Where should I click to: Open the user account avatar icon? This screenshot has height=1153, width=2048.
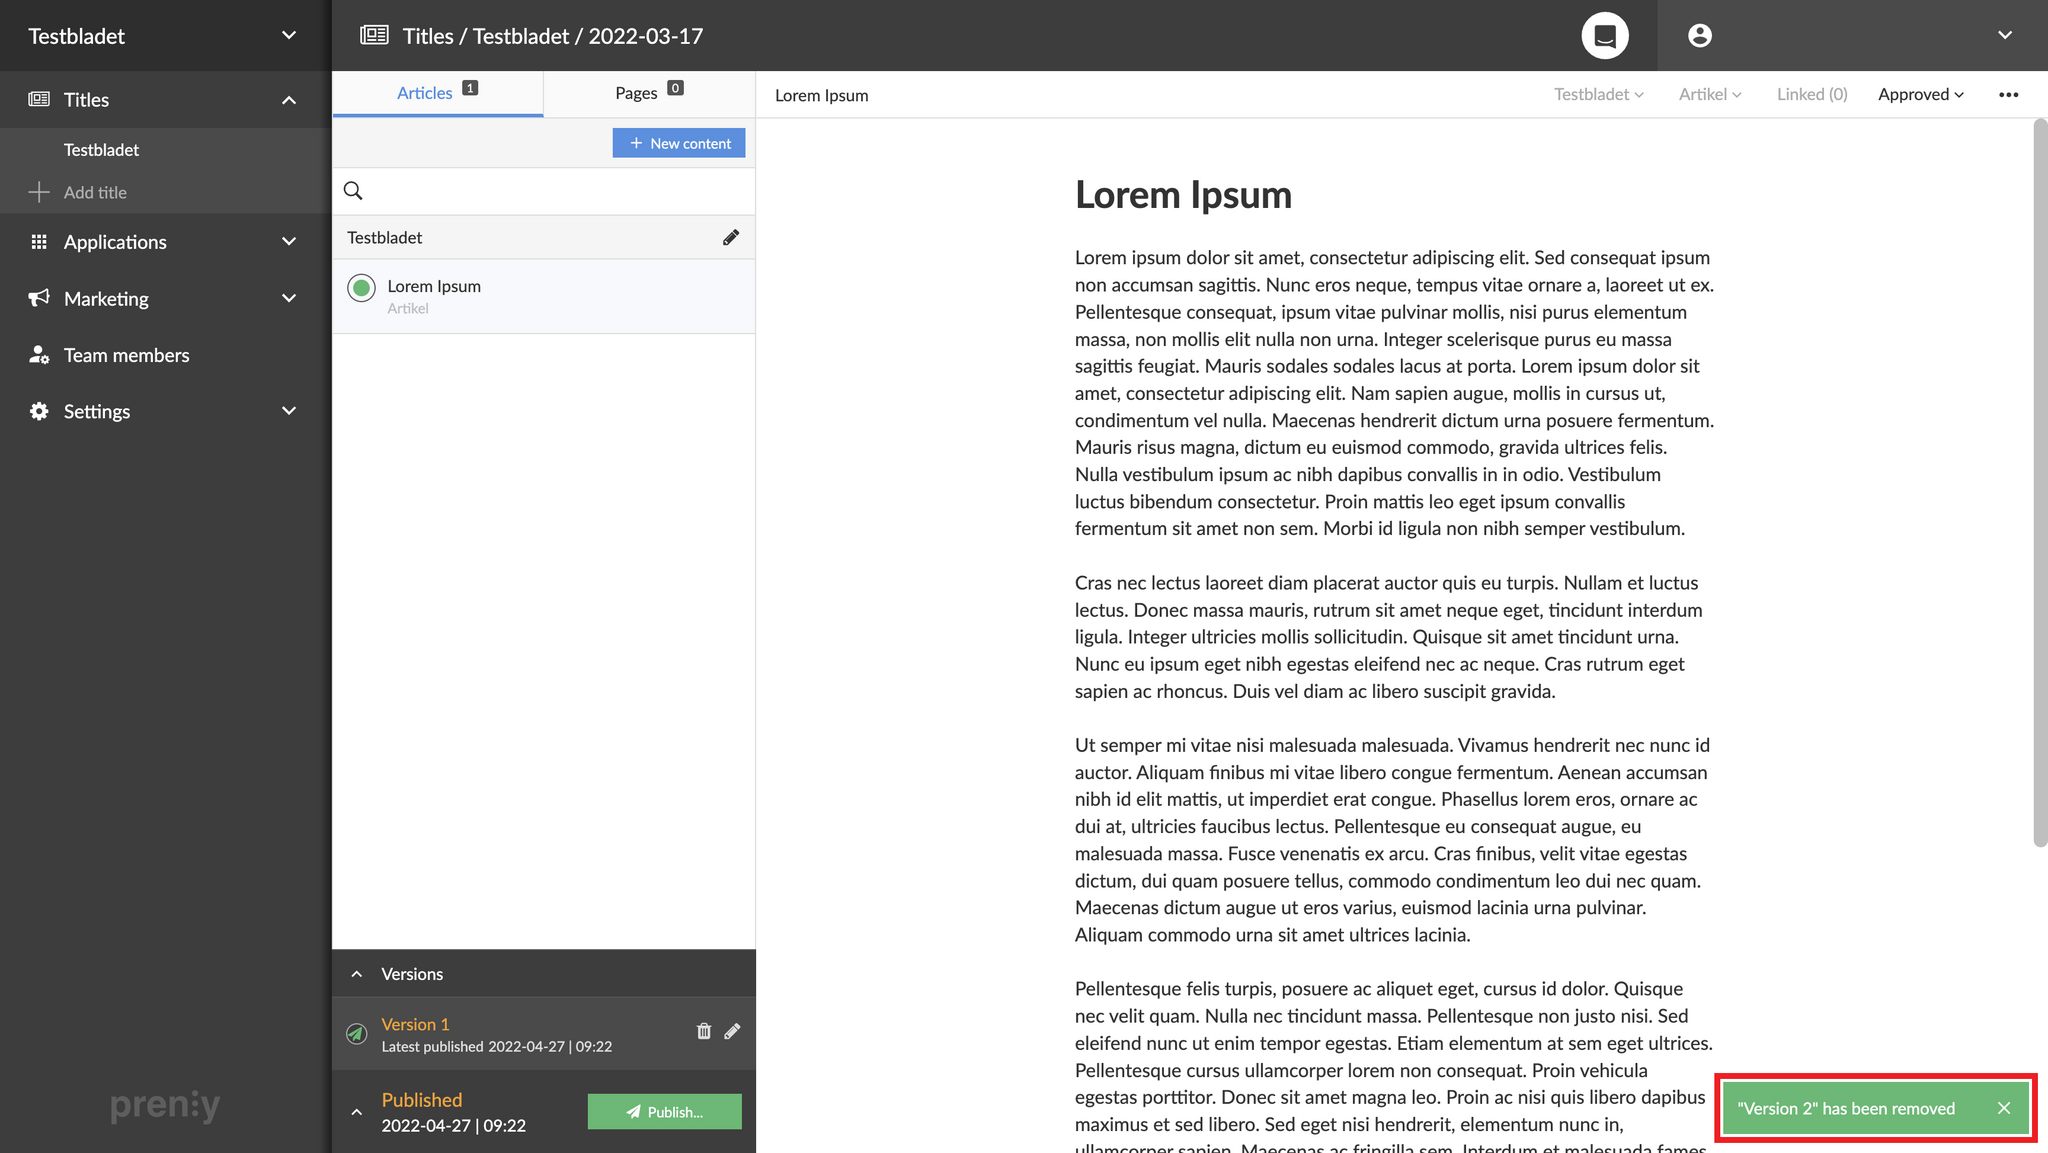pyautogui.click(x=1699, y=36)
